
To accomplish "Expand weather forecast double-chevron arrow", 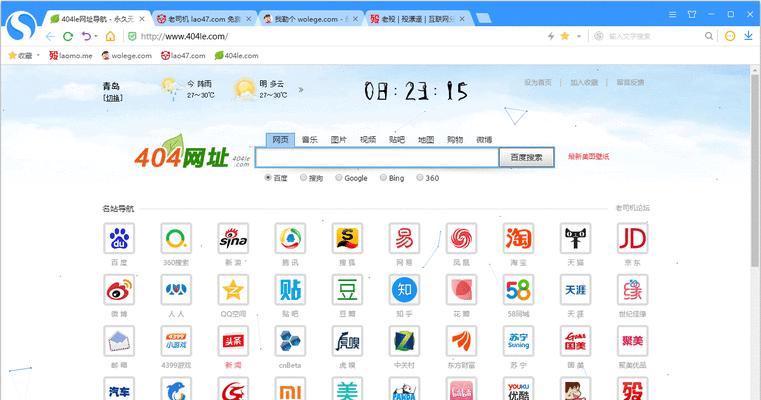I will tap(301, 89).
